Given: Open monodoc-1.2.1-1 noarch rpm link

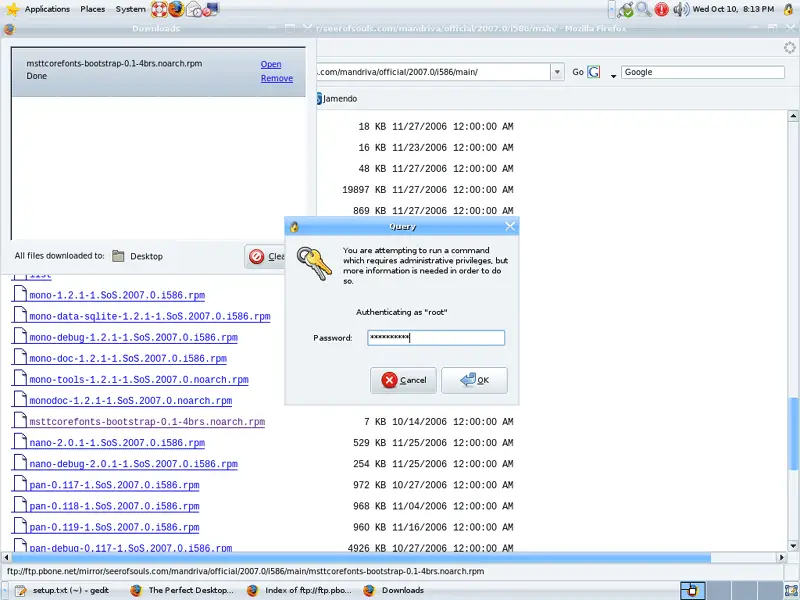Looking at the screenshot, I should click(x=131, y=401).
